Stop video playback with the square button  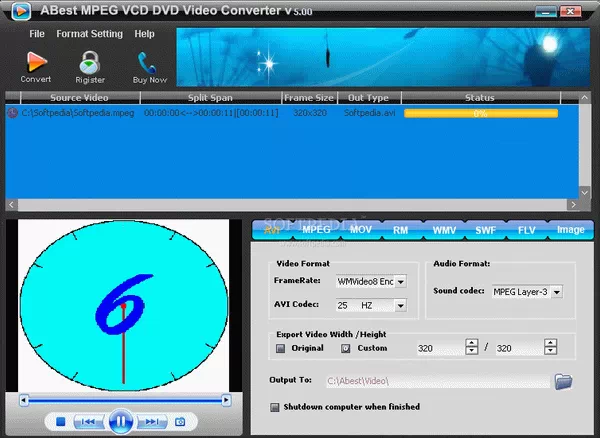coord(59,422)
